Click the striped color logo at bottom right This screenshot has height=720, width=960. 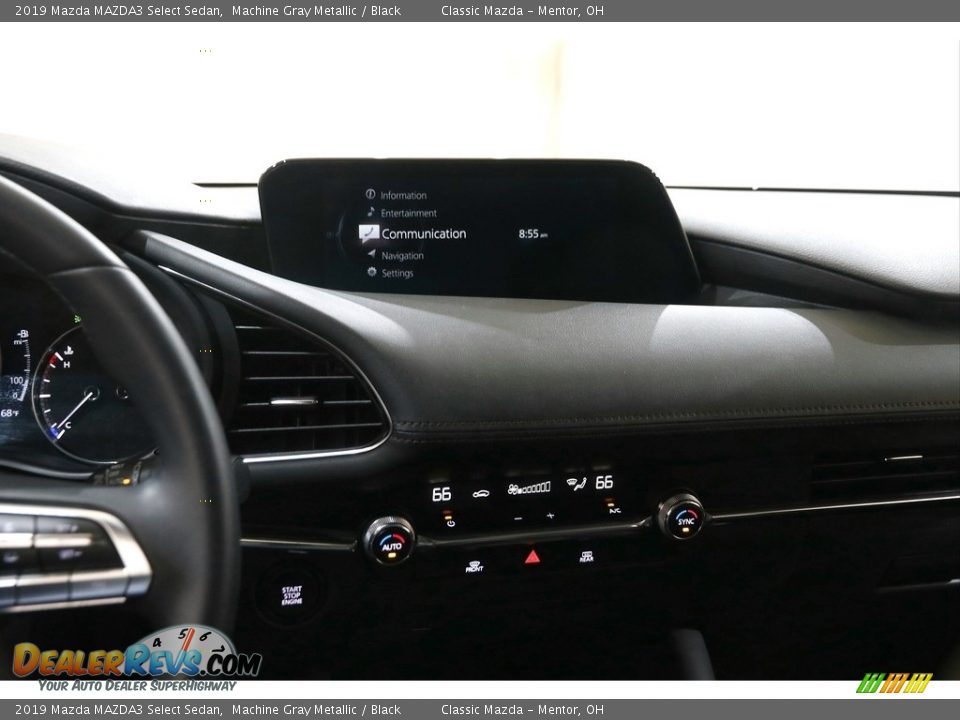(x=894, y=683)
